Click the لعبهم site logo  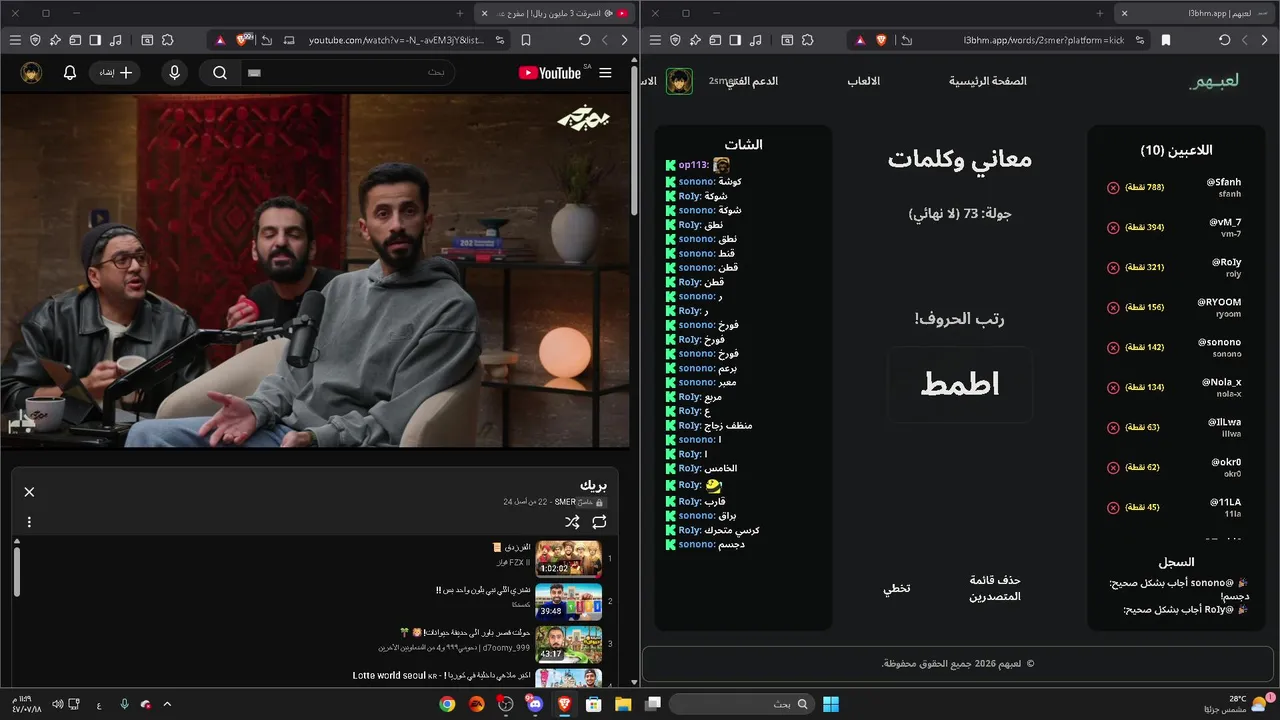coord(1215,81)
